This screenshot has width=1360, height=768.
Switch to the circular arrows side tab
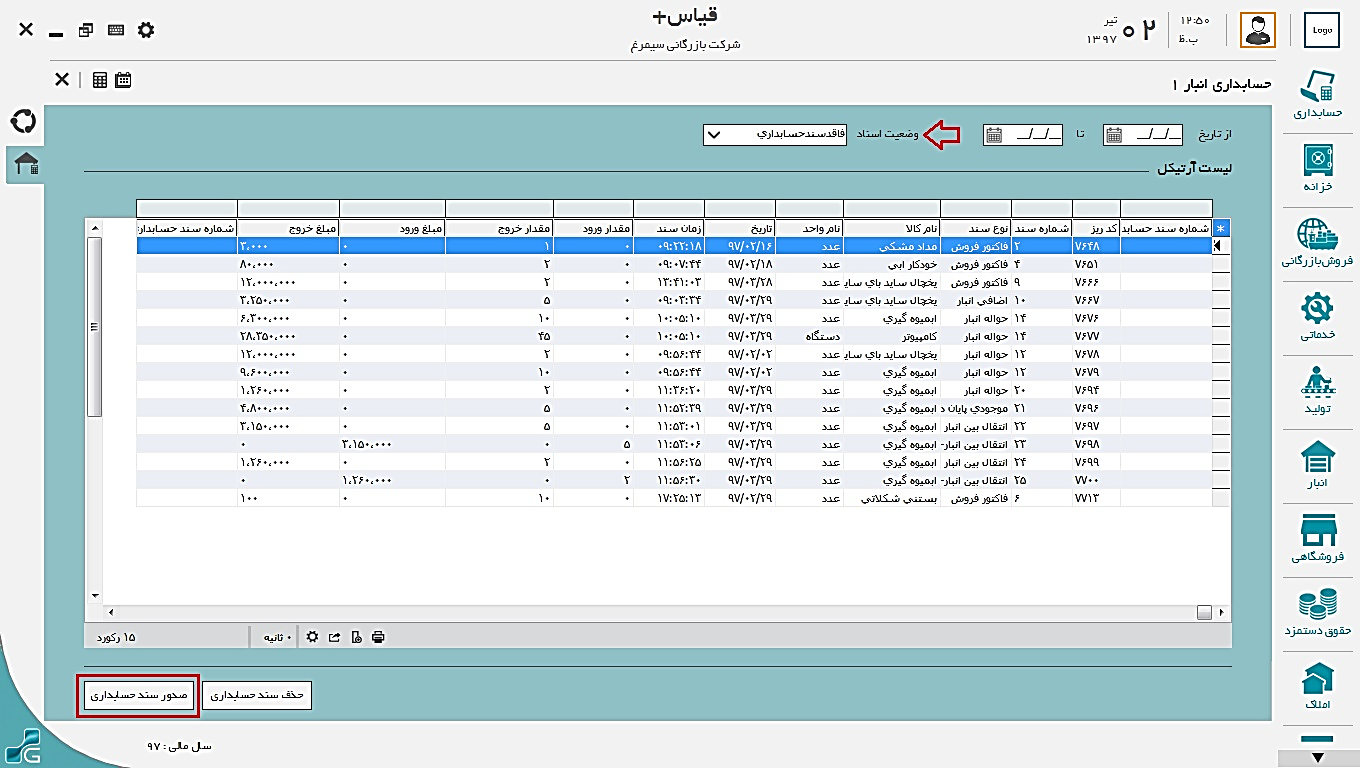pos(23,122)
